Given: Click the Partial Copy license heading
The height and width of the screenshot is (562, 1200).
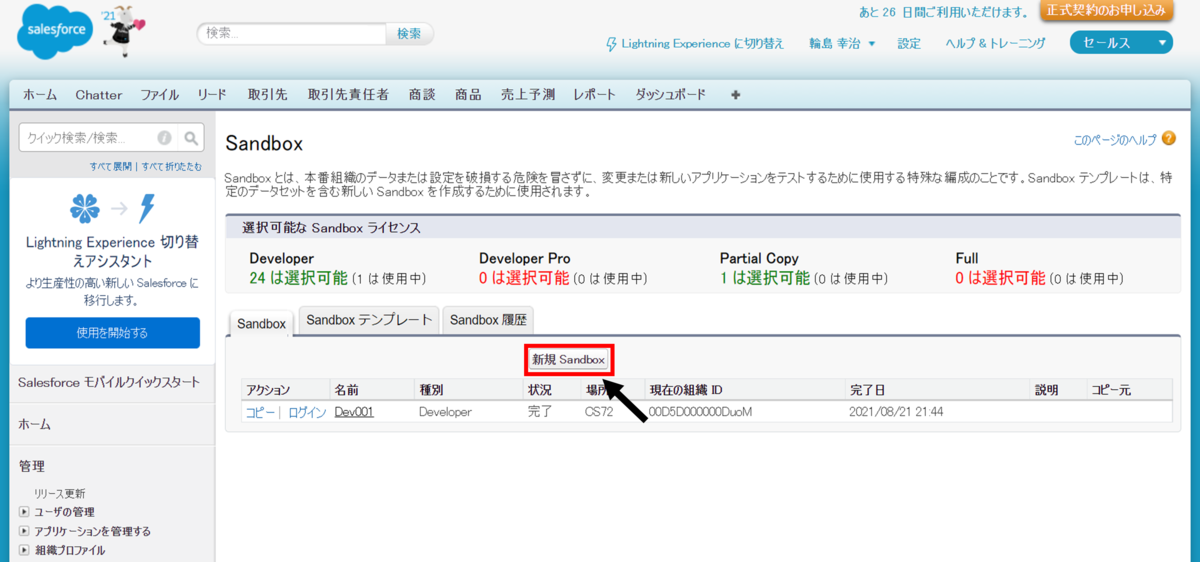Looking at the screenshot, I should coord(759,258).
